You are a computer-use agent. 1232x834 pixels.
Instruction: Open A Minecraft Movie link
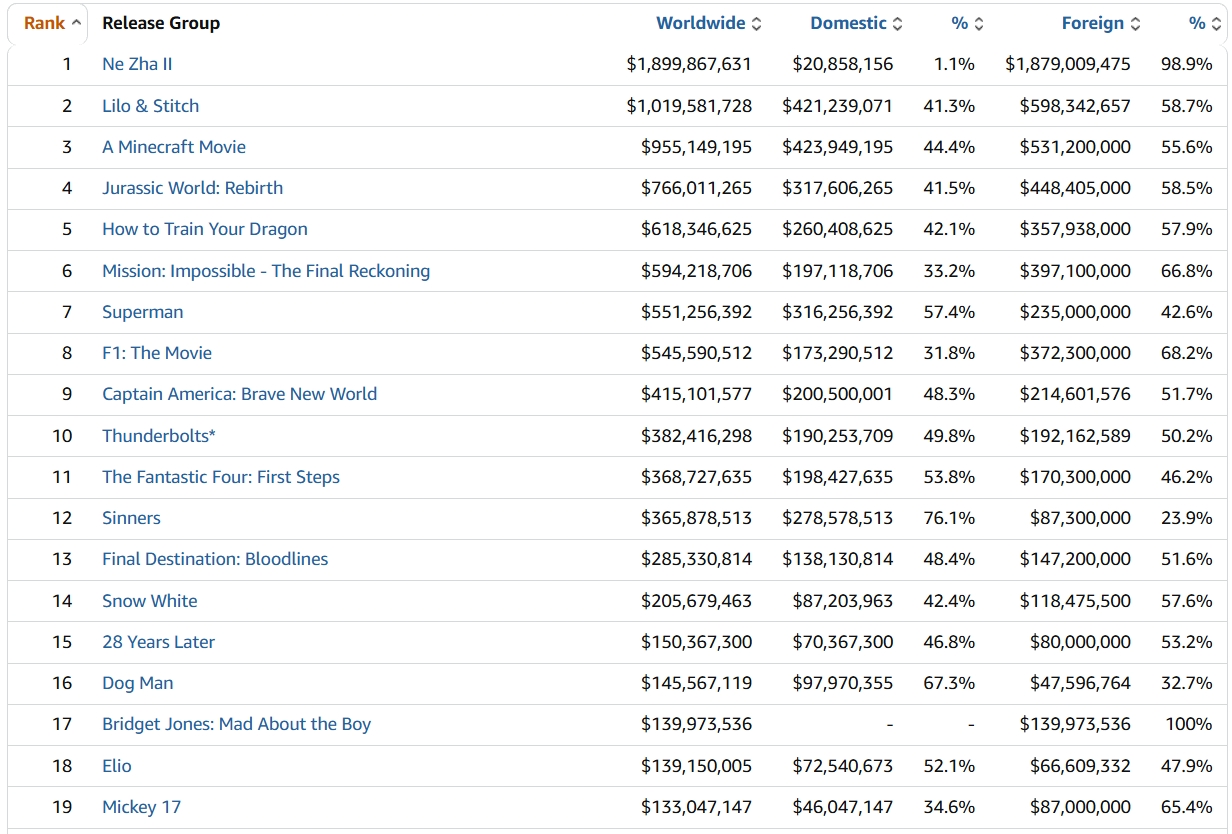tap(174, 147)
